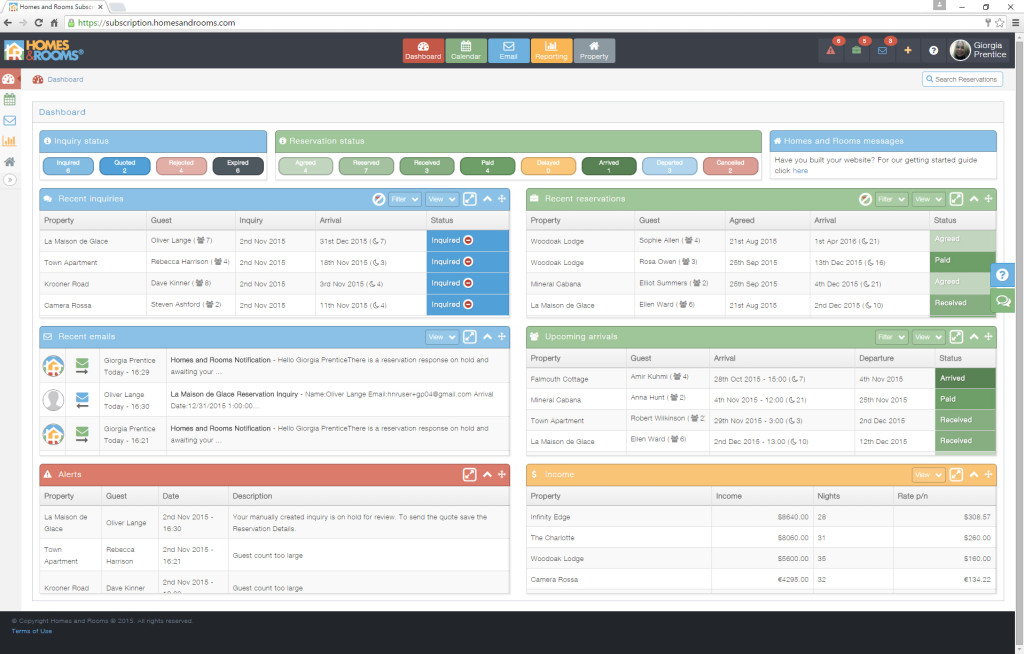Follow the 'here' link in messages
The width and height of the screenshot is (1024, 654).
coord(800,171)
